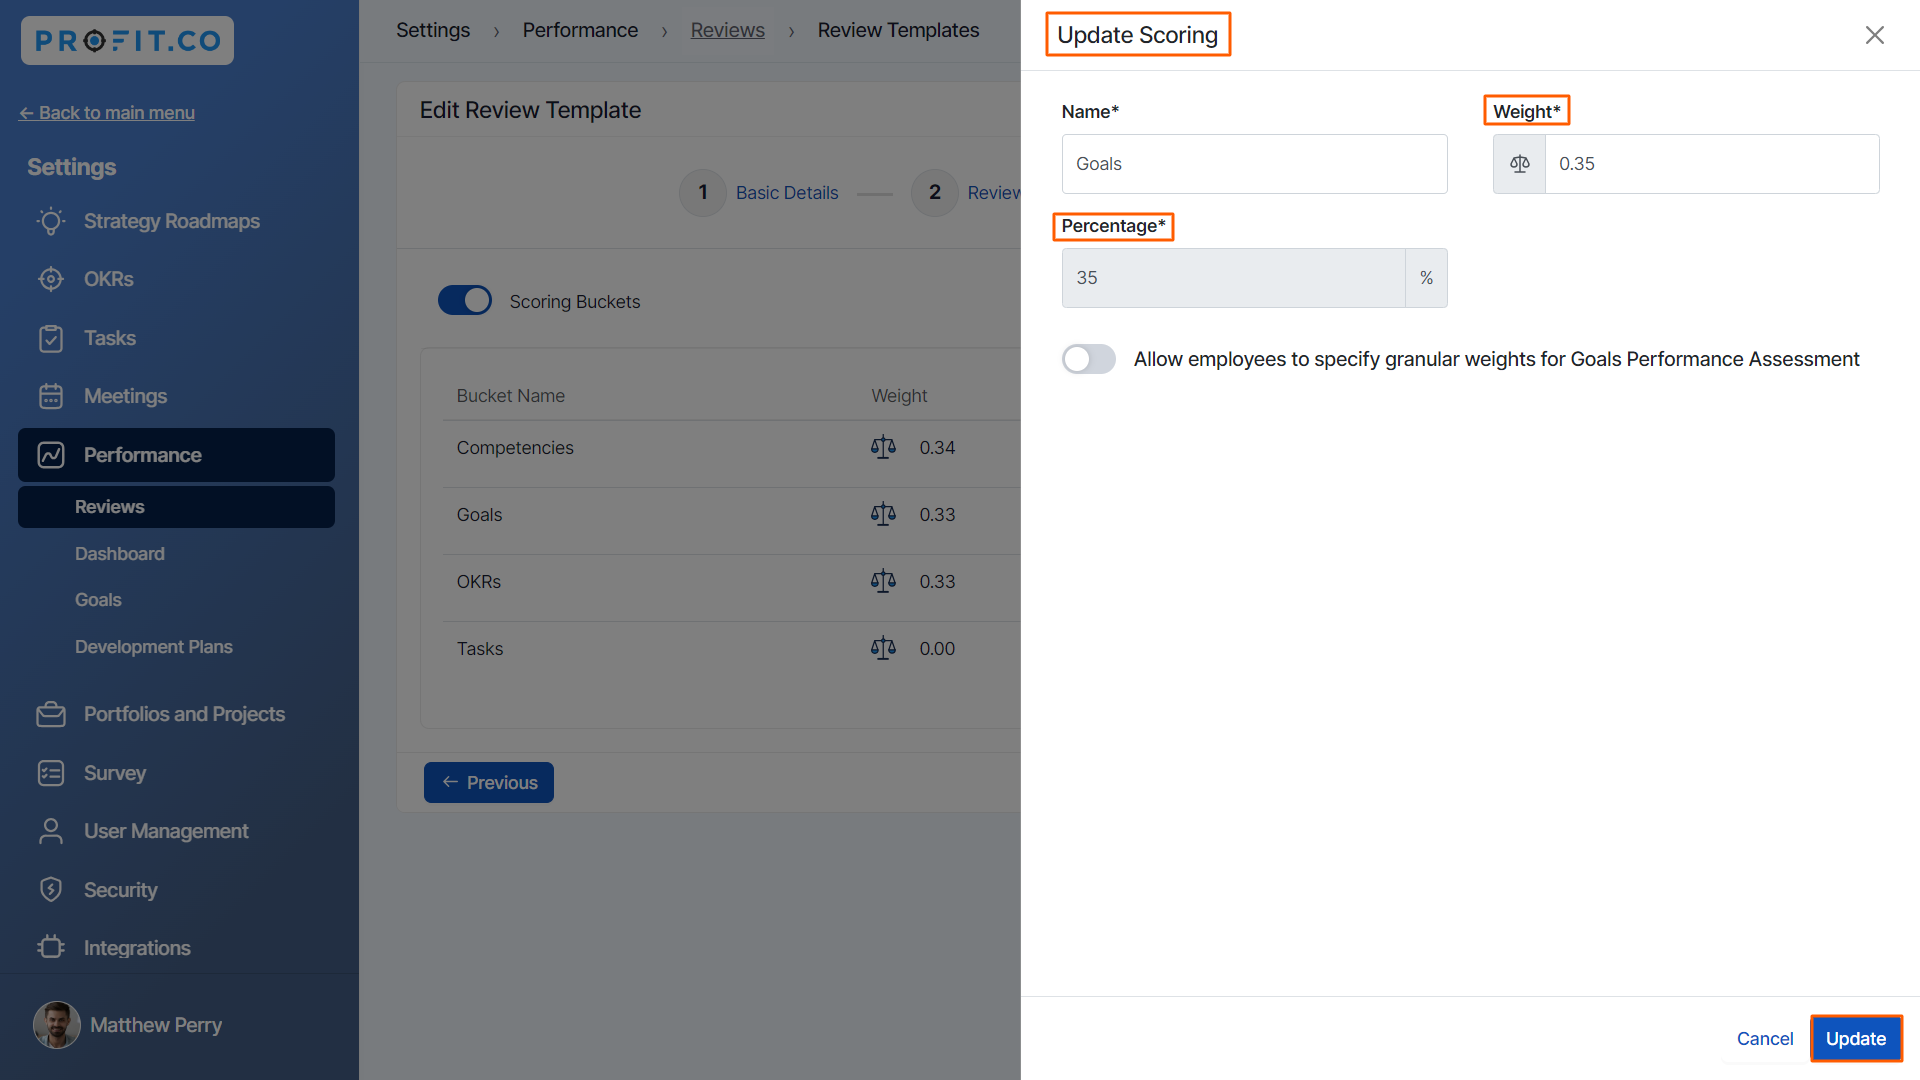Image resolution: width=1920 pixels, height=1080 pixels.
Task: Click the Portfolios and Projects briefcase icon
Action: coord(51,714)
